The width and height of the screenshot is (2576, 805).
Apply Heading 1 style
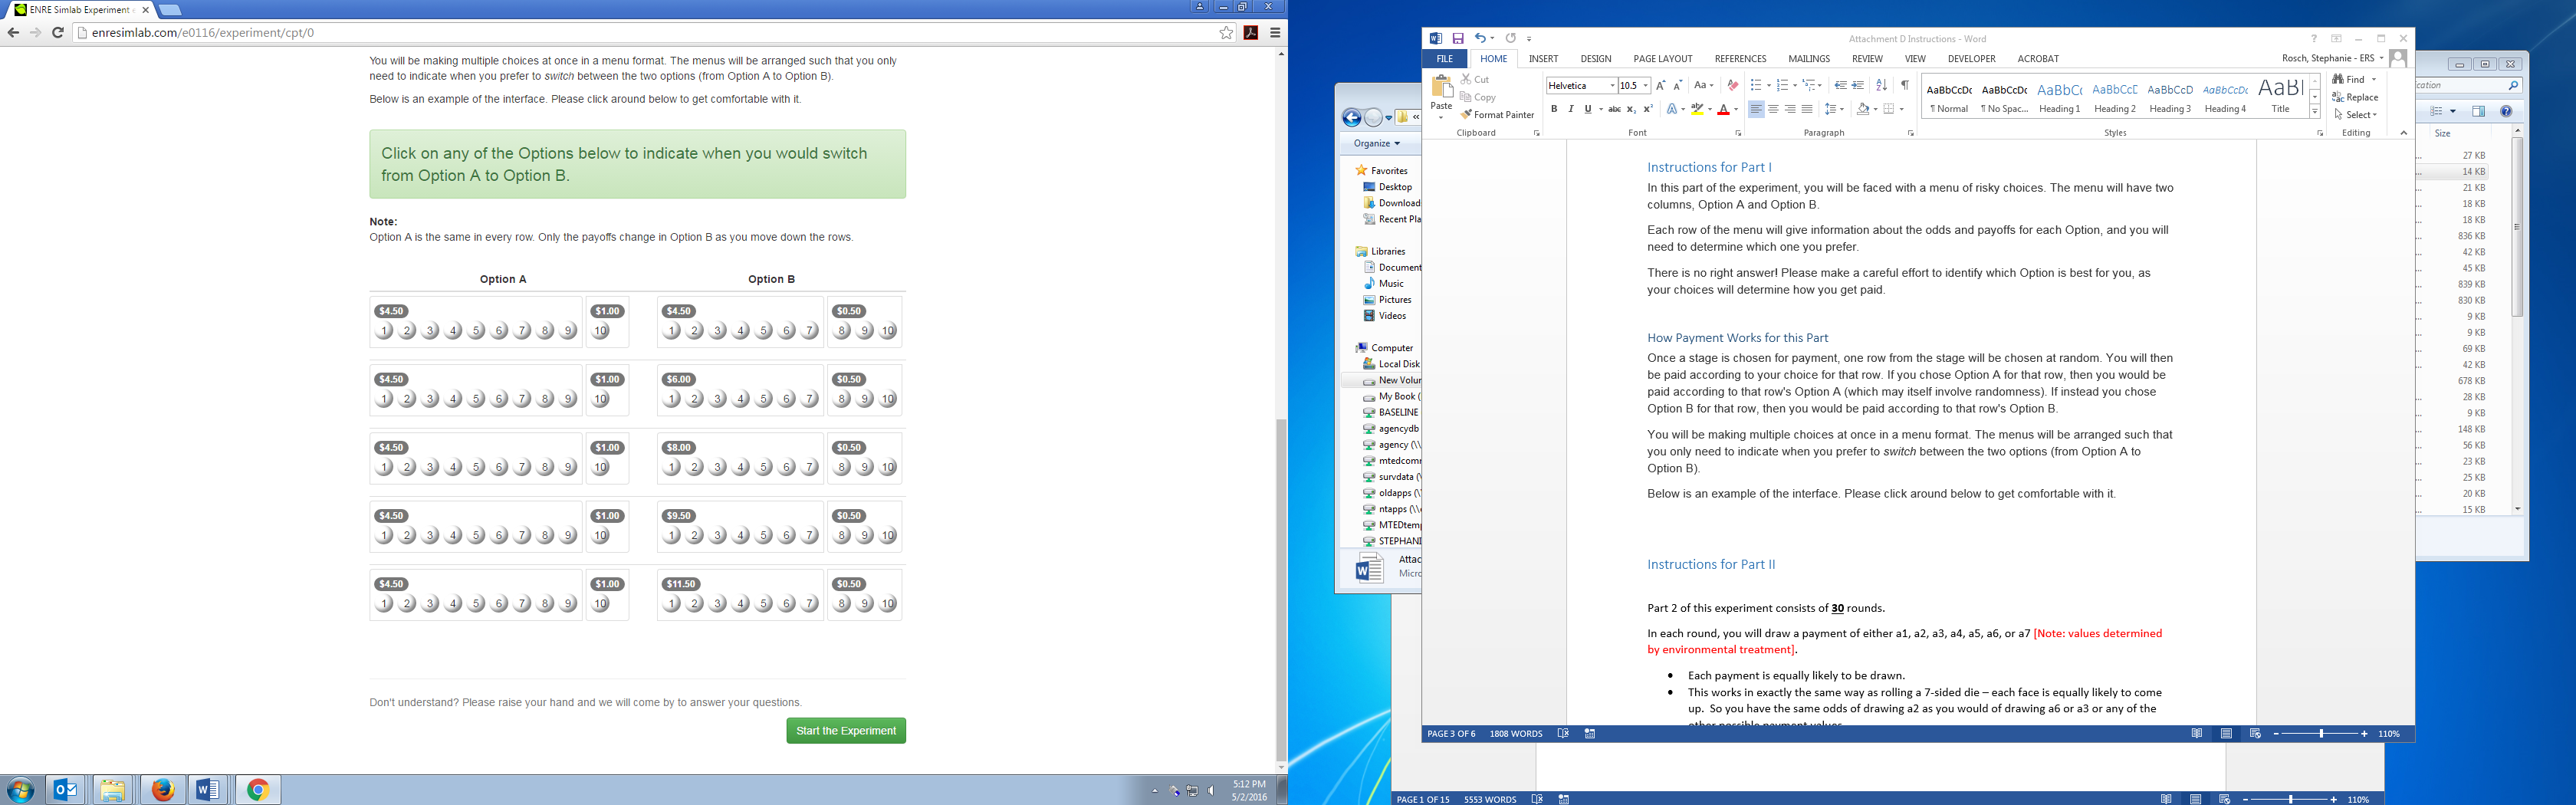2059,97
